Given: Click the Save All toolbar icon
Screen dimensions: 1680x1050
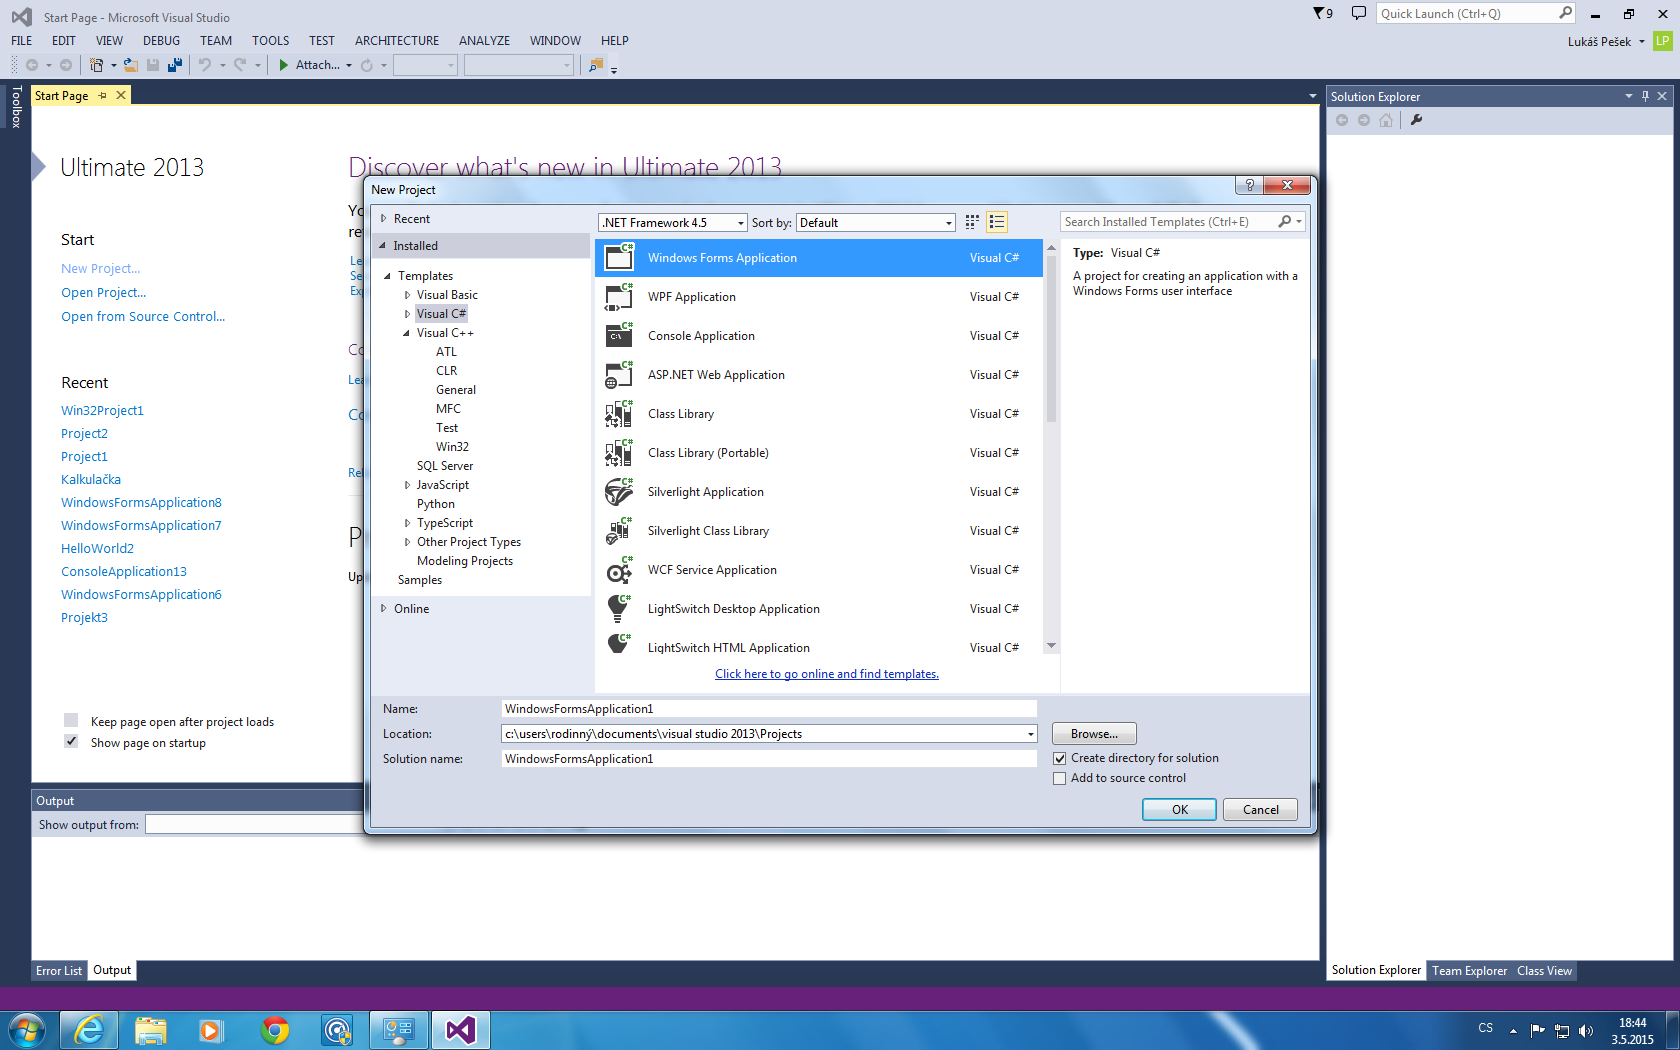Looking at the screenshot, I should [175, 65].
